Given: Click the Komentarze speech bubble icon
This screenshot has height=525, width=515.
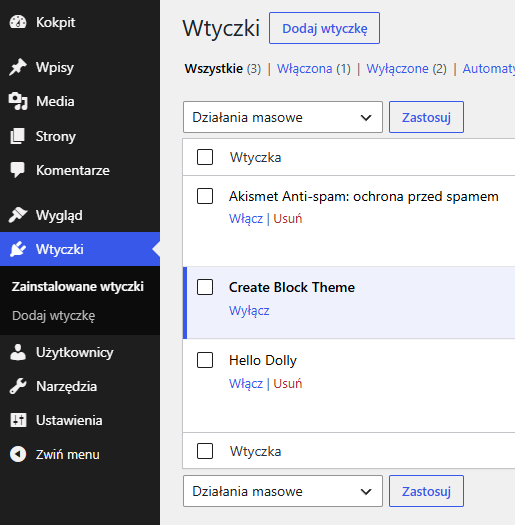Looking at the screenshot, I should click(x=18, y=170).
